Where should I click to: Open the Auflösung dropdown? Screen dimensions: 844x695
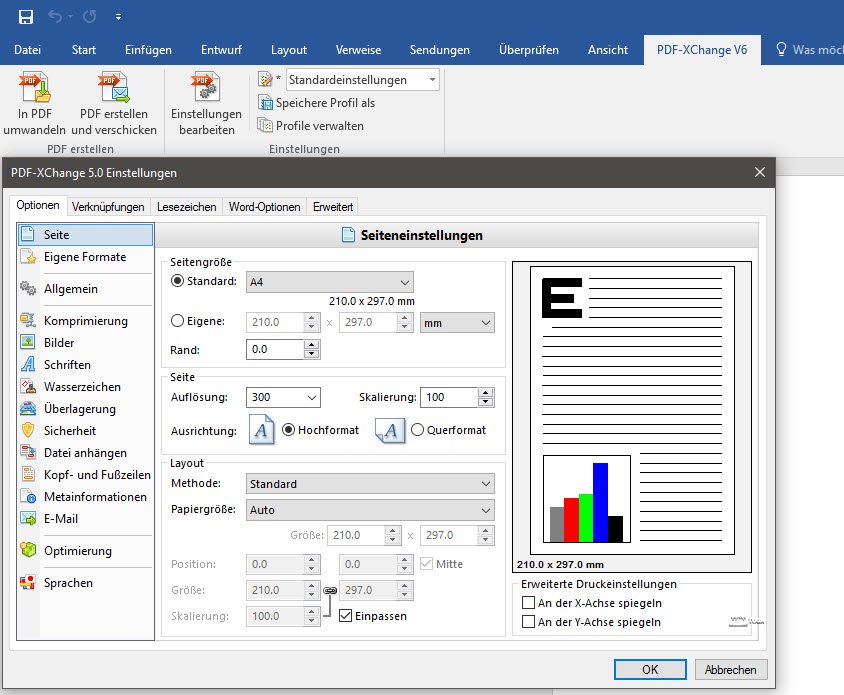pyautogui.click(x=283, y=397)
